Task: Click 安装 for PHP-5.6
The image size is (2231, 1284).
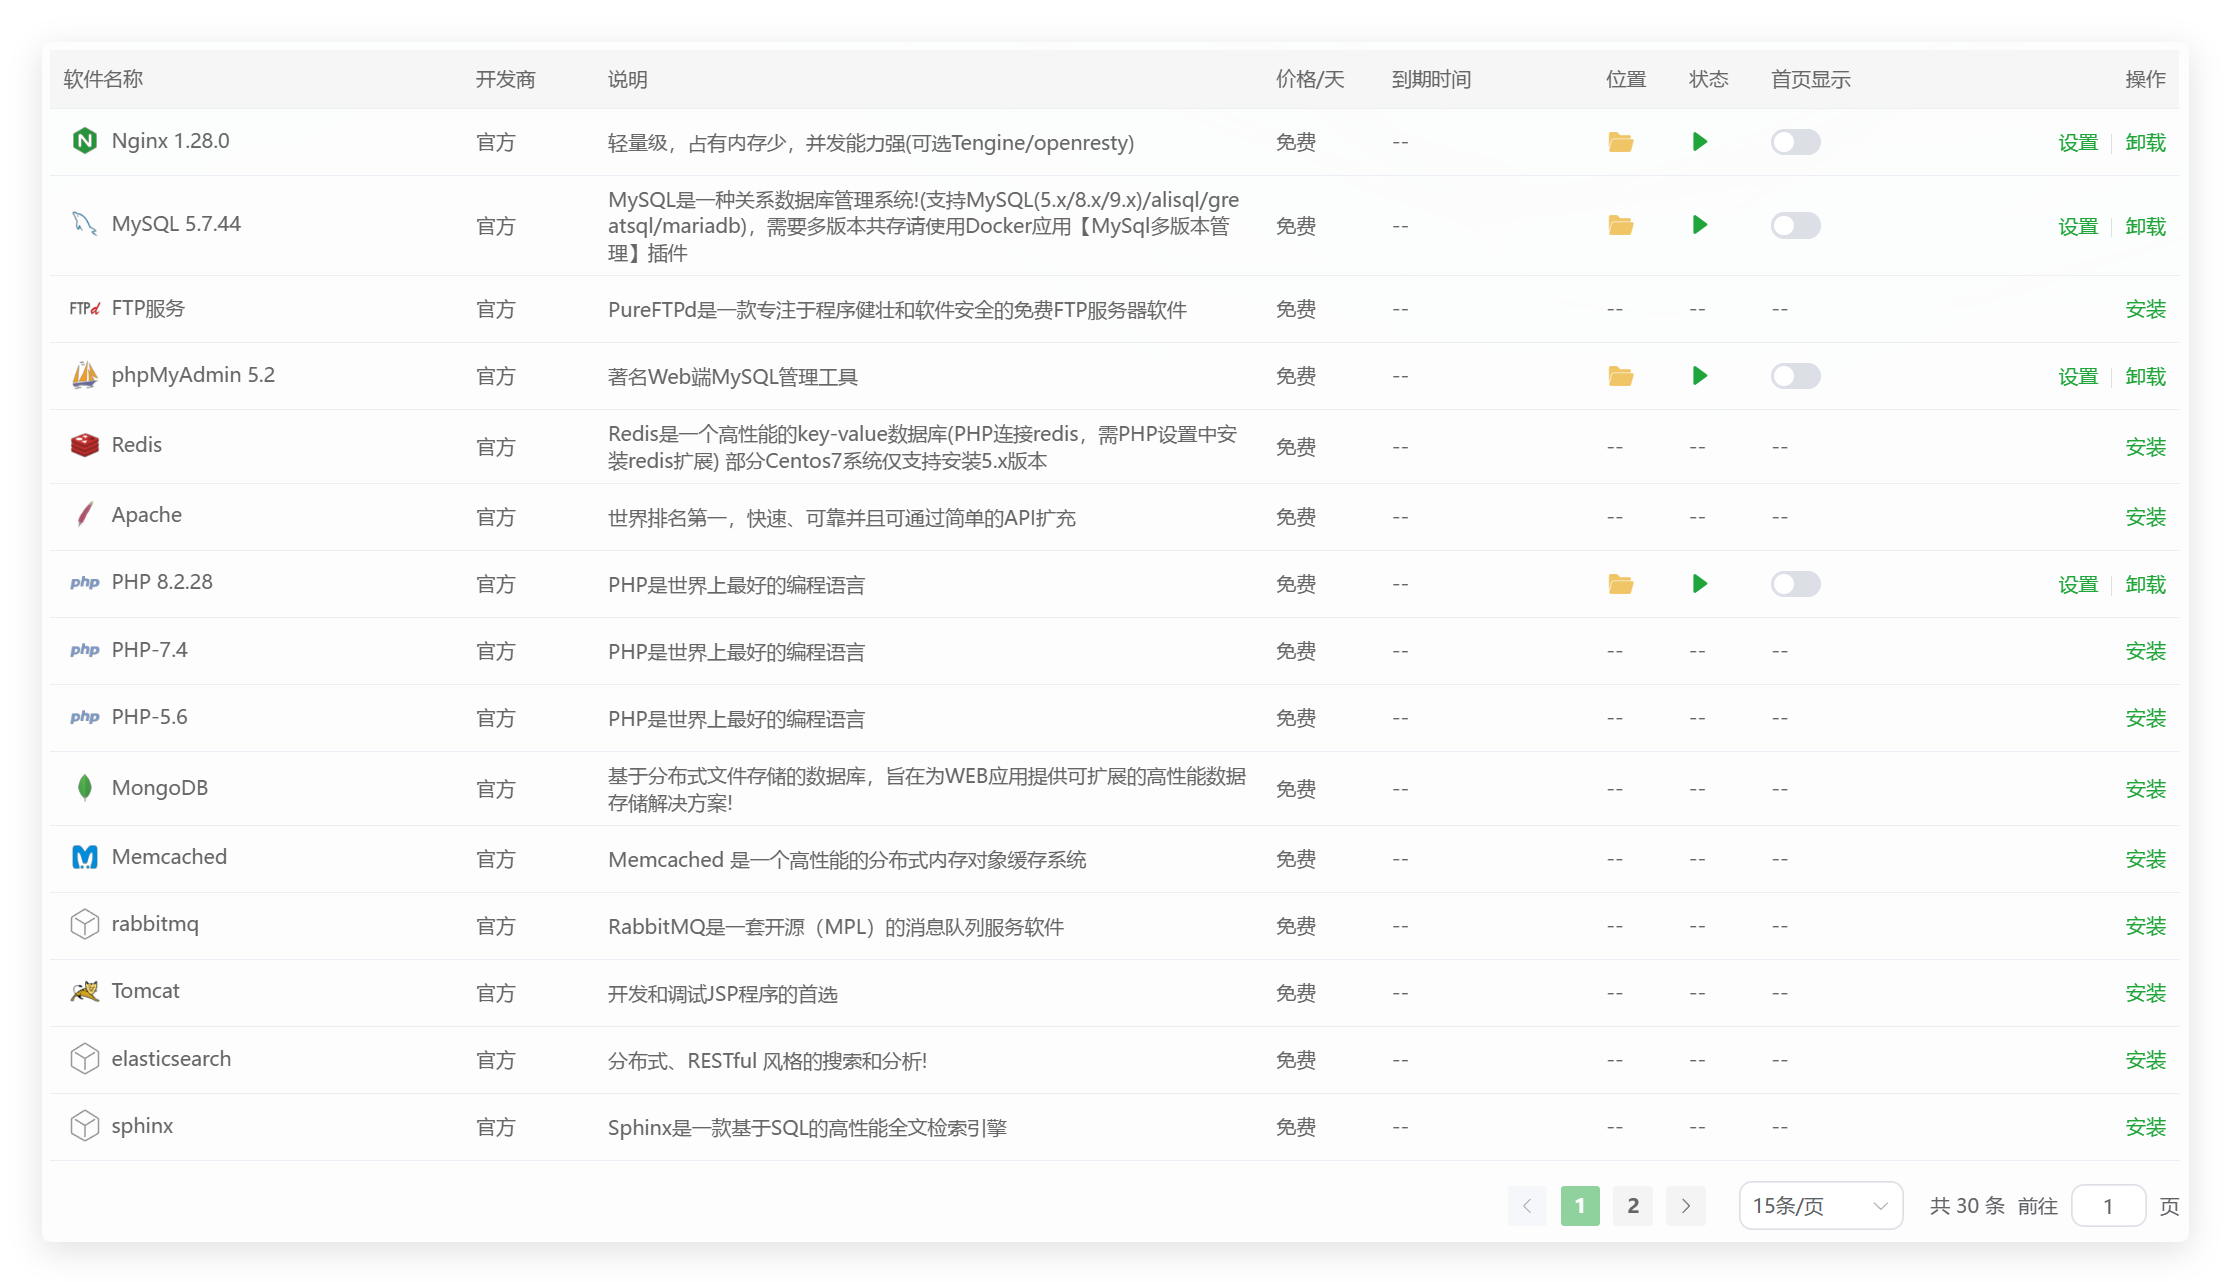Action: [2145, 719]
